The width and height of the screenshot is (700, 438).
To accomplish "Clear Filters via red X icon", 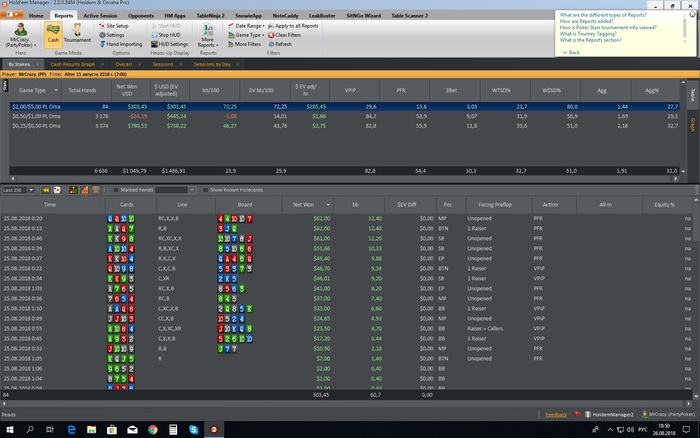I will coord(271,35).
